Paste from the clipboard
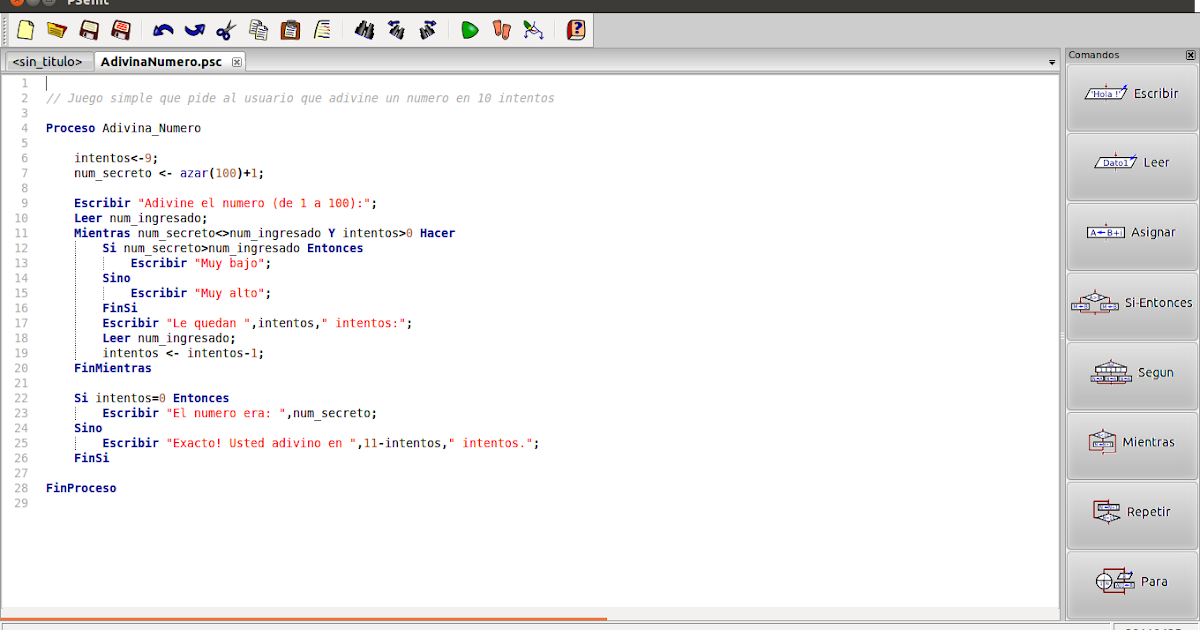The image size is (1200, 630). pyautogui.click(x=290, y=30)
